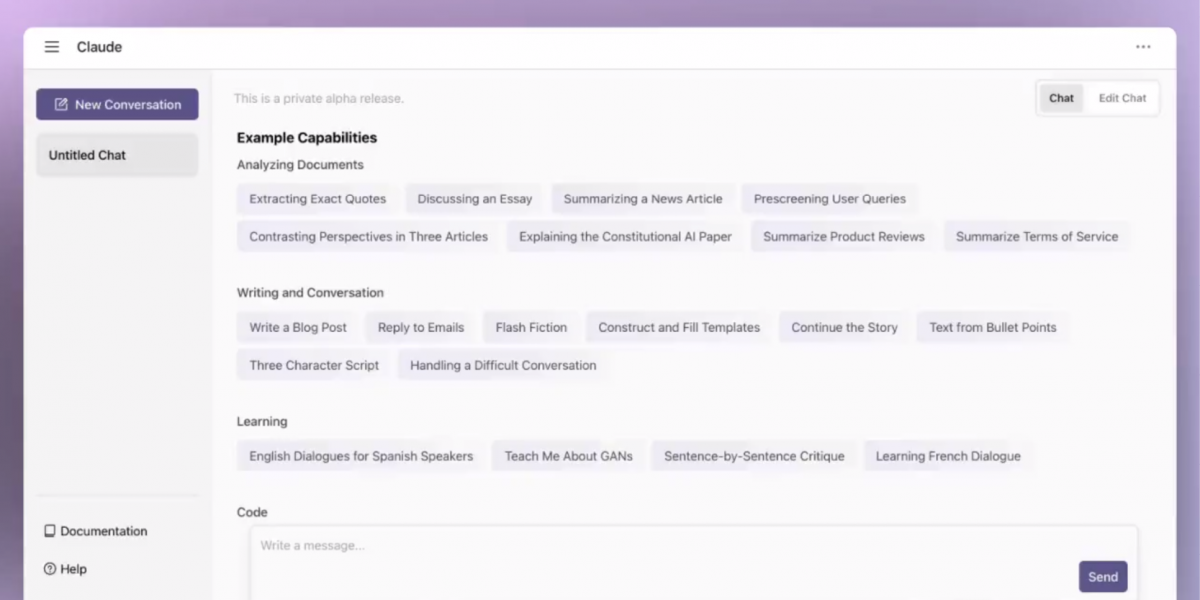The height and width of the screenshot is (600, 1200).
Task: Select Untitled Chat in the sidebar
Action: click(117, 155)
